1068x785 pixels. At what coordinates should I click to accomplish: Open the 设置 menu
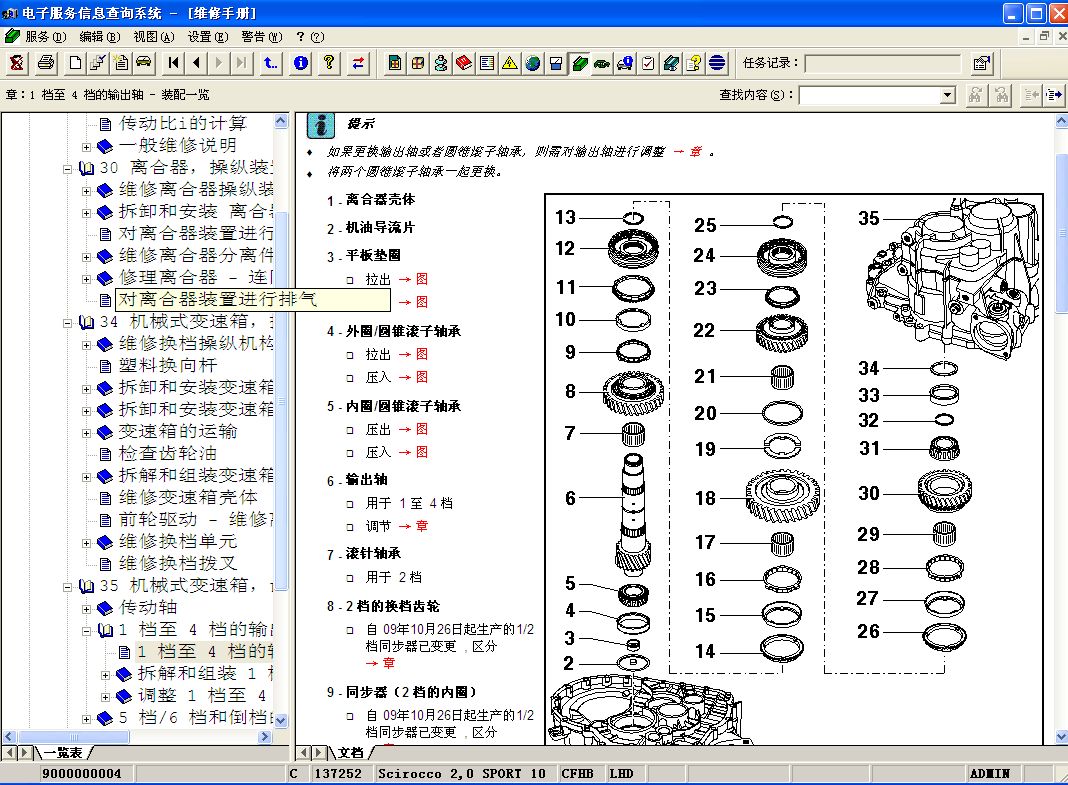(x=207, y=36)
